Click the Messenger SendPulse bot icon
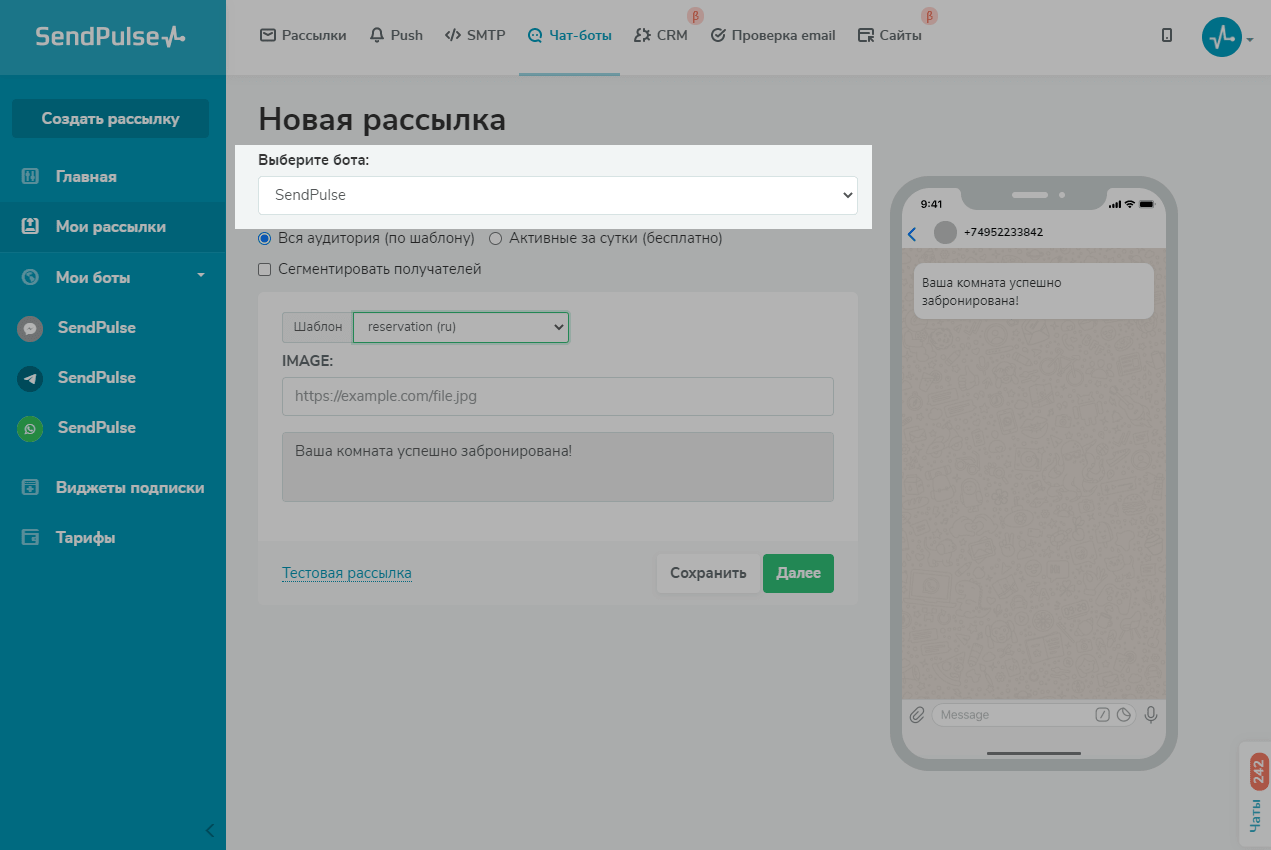1271x850 pixels. tap(31, 328)
